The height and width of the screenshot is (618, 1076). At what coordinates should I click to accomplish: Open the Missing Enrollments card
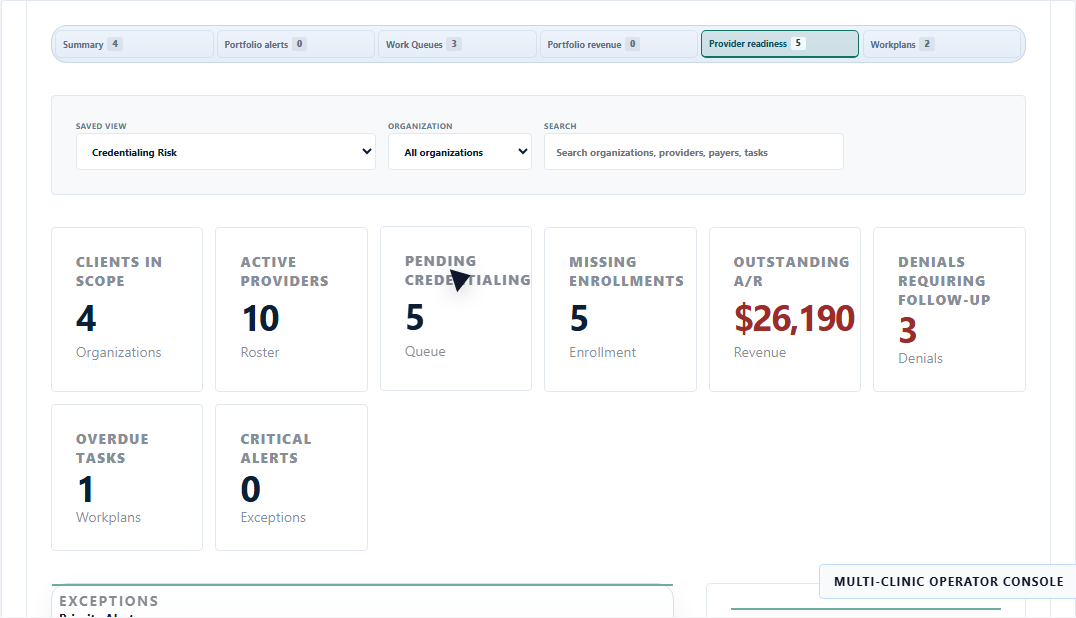620,309
